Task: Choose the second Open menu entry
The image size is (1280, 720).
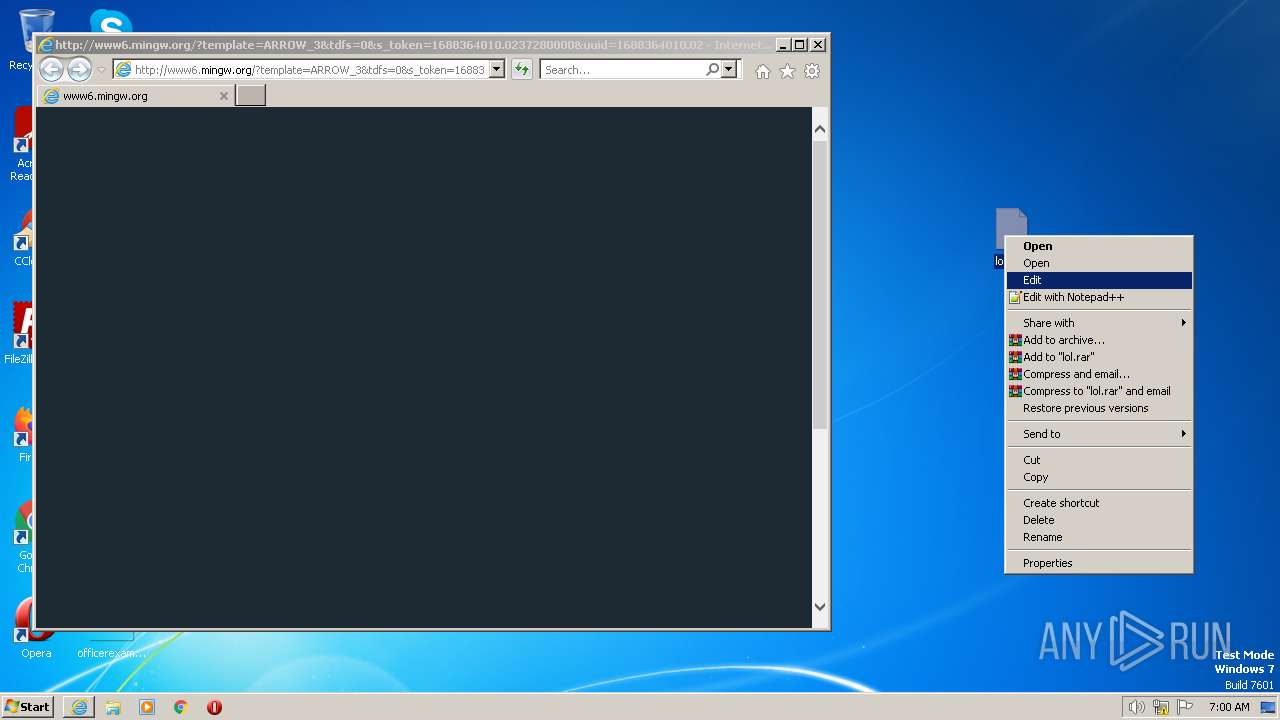Action: click(x=1099, y=263)
